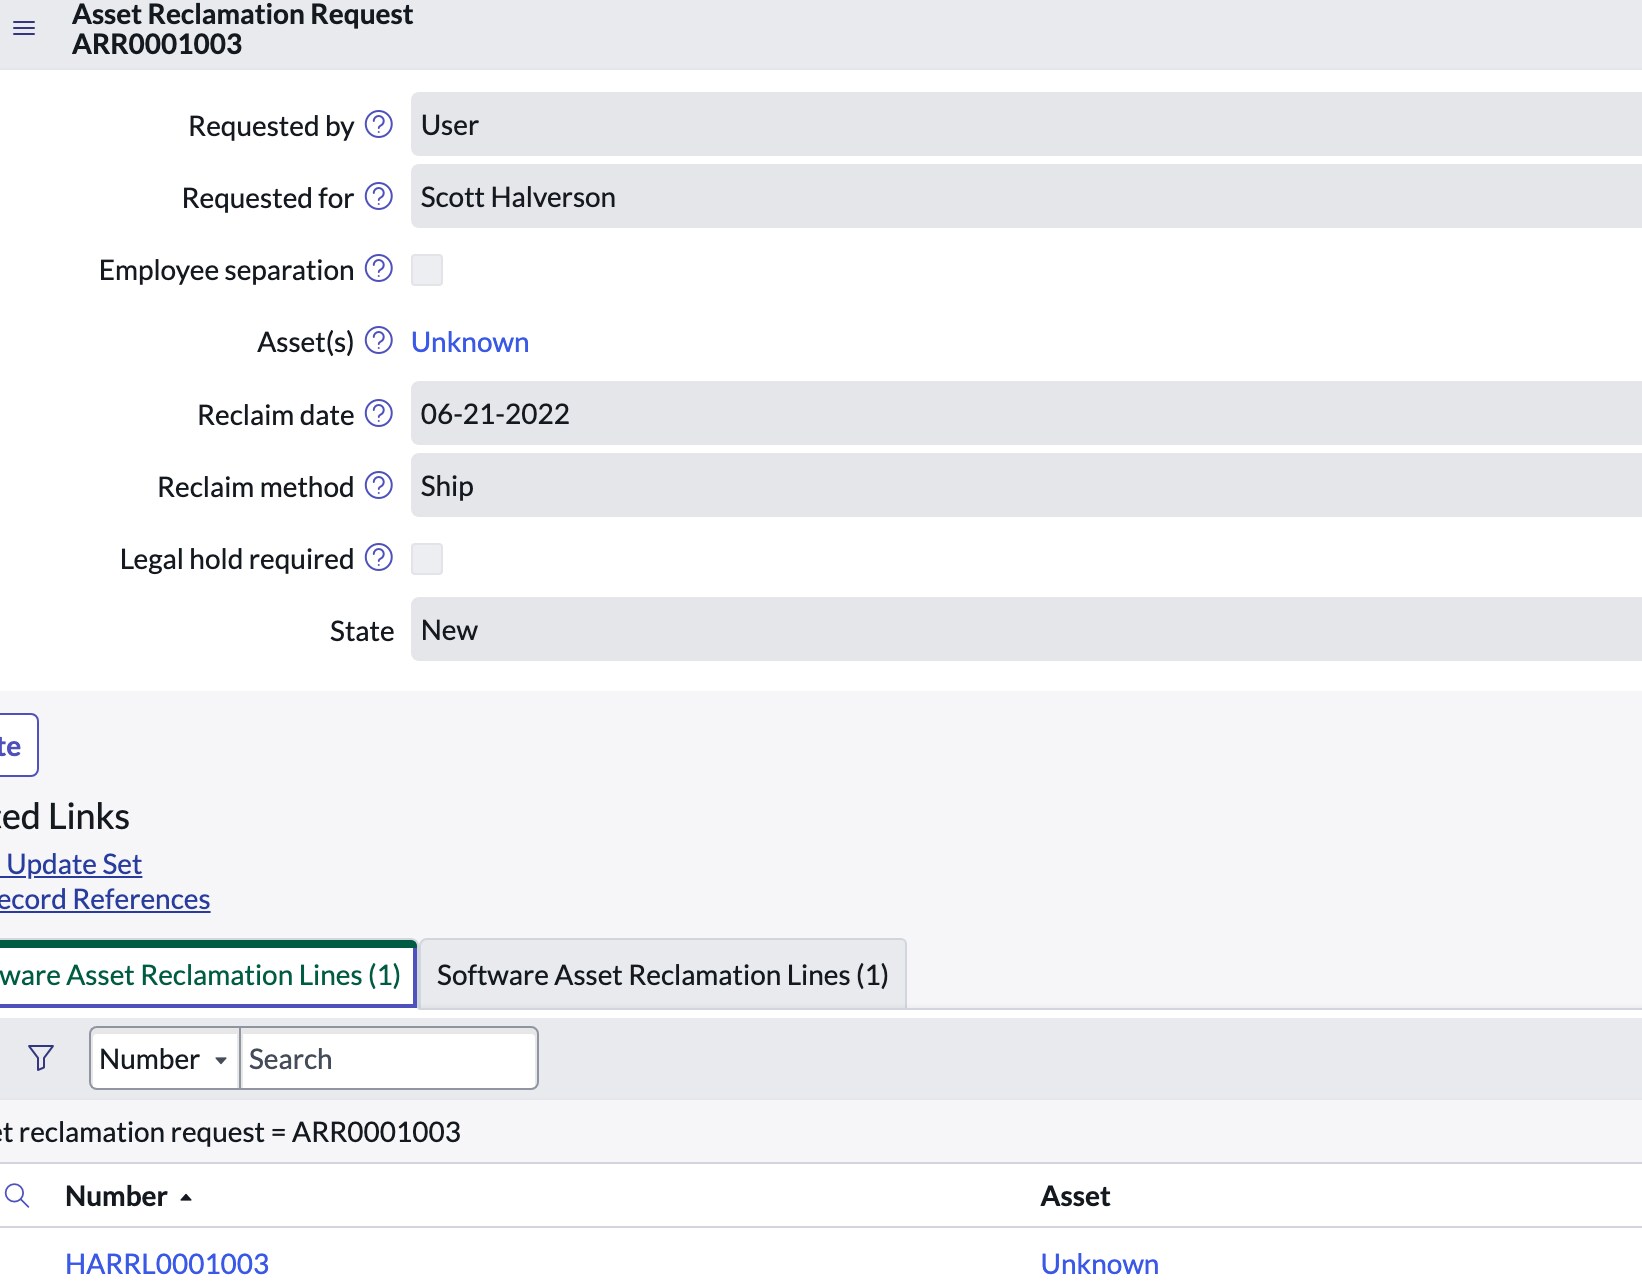Image resolution: width=1642 pixels, height=1288 pixels.
Task: Open help icon for Employee separation
Action: coord(378,269)
